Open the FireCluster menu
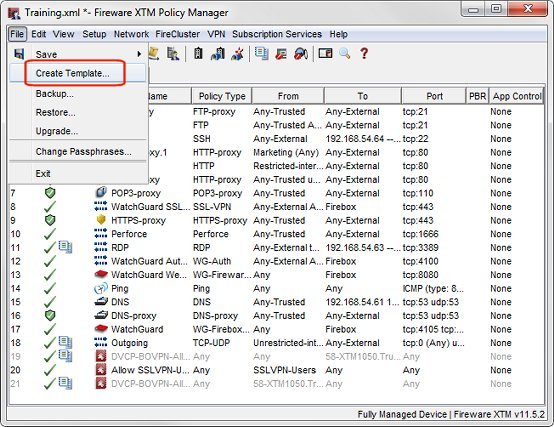Viewport: 554px width, 427px height. pos(178,34)
